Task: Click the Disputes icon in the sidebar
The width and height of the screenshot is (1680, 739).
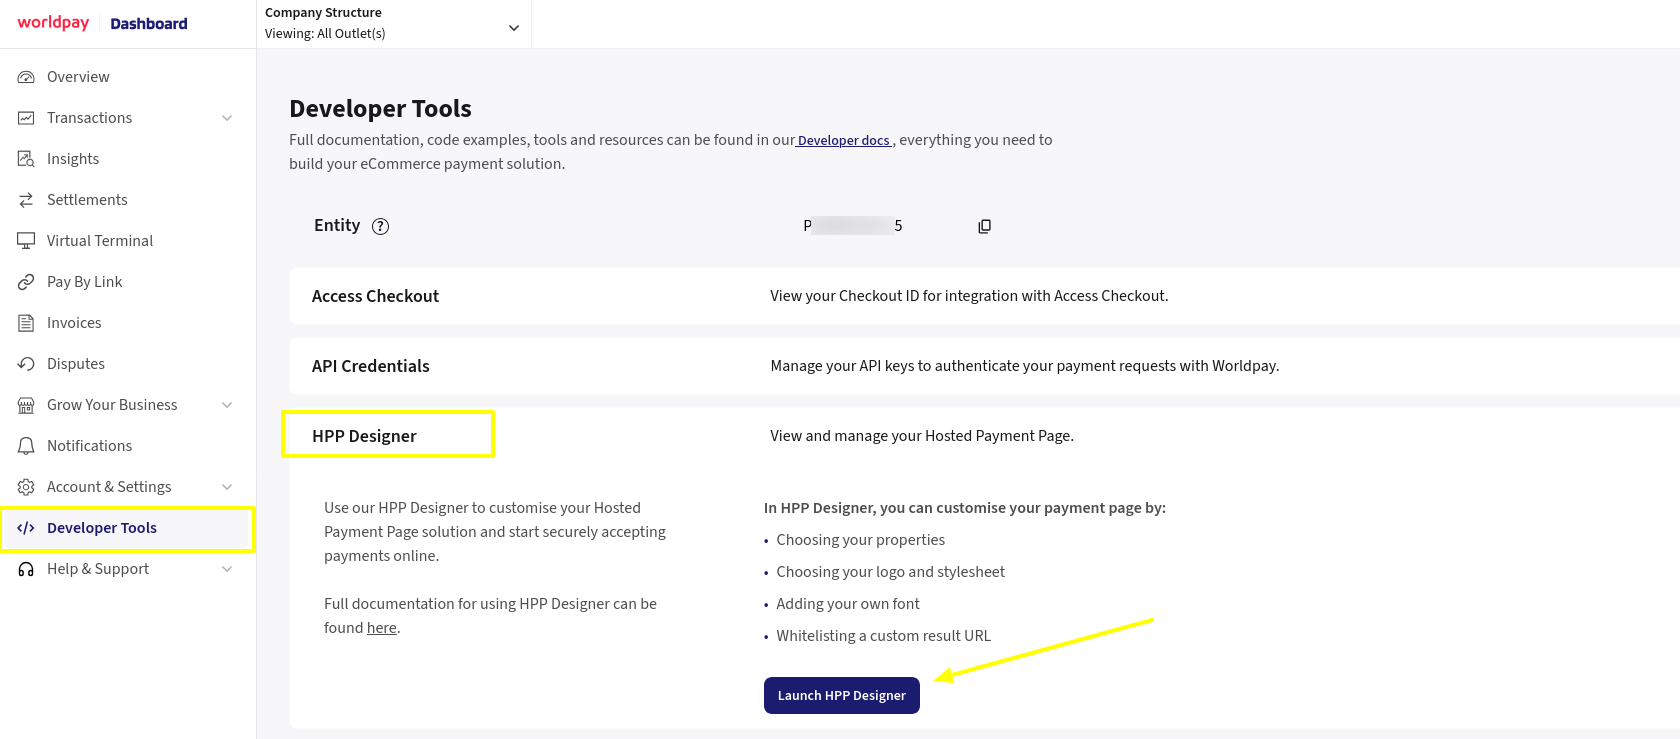Action: [28, 363]
